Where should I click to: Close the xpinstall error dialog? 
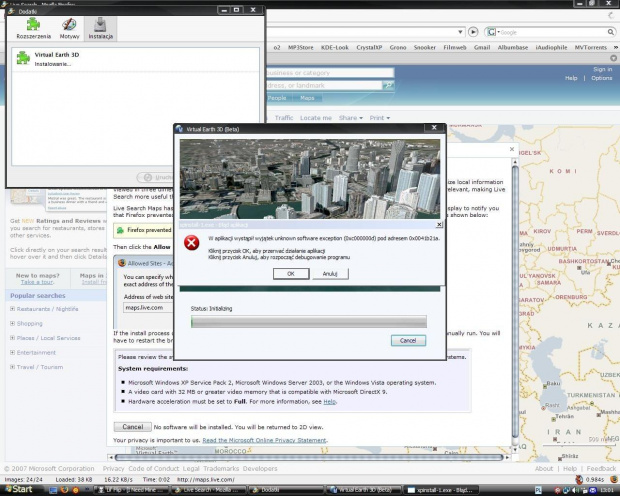[x=439, y=225]
